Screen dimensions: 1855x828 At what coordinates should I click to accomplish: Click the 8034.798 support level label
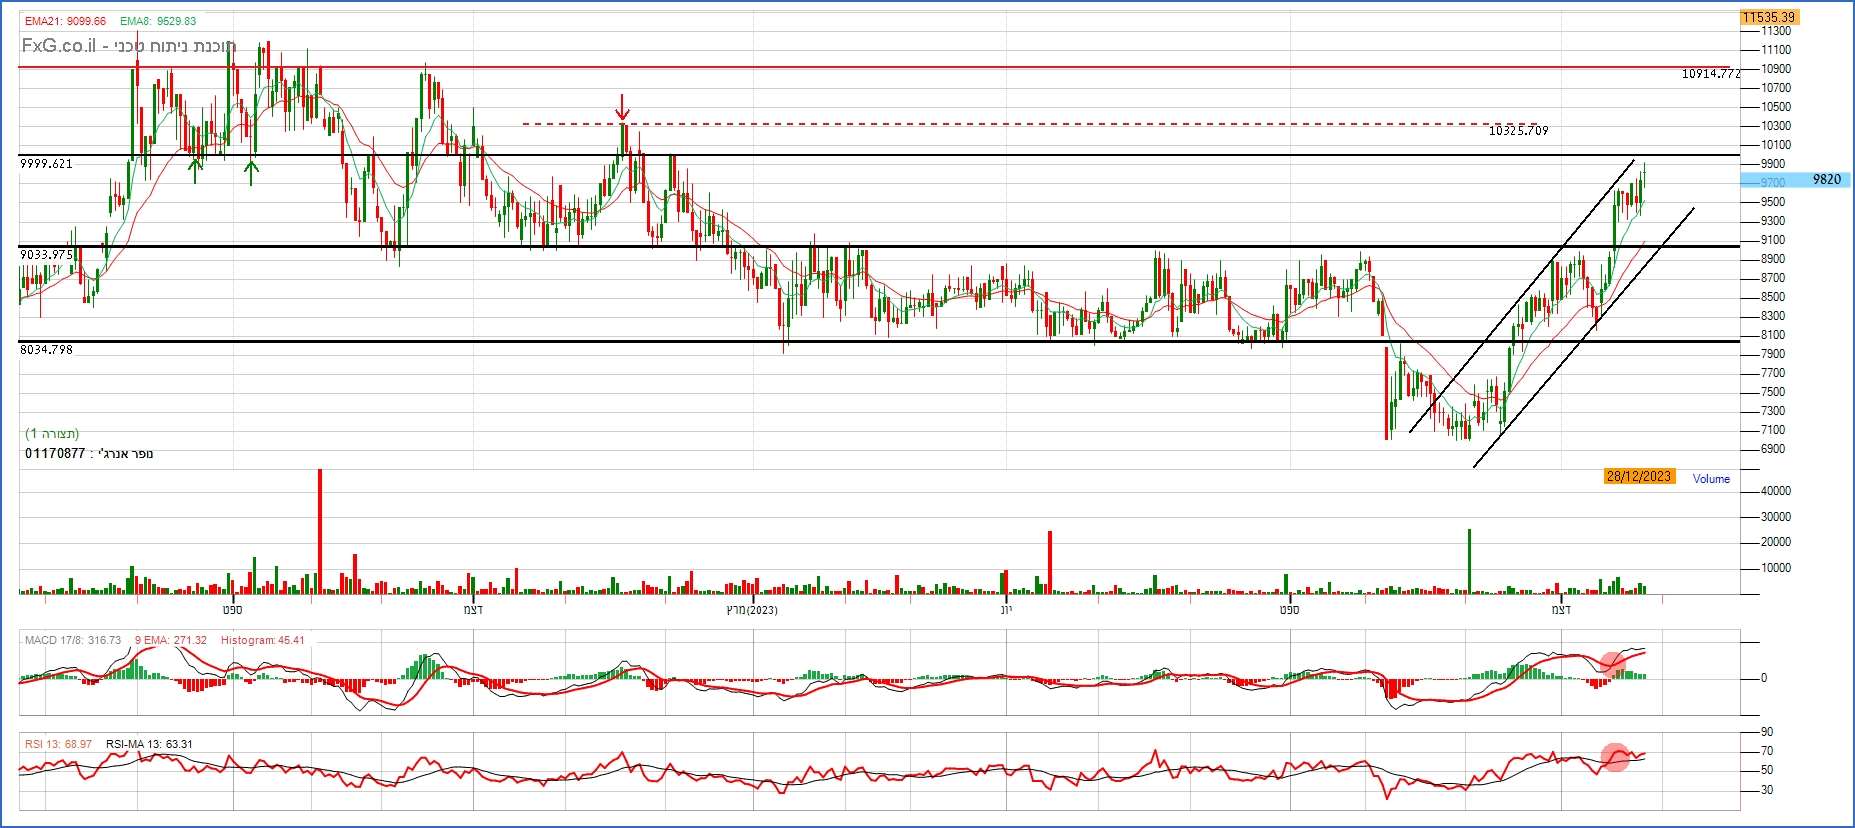pos(46,350)
